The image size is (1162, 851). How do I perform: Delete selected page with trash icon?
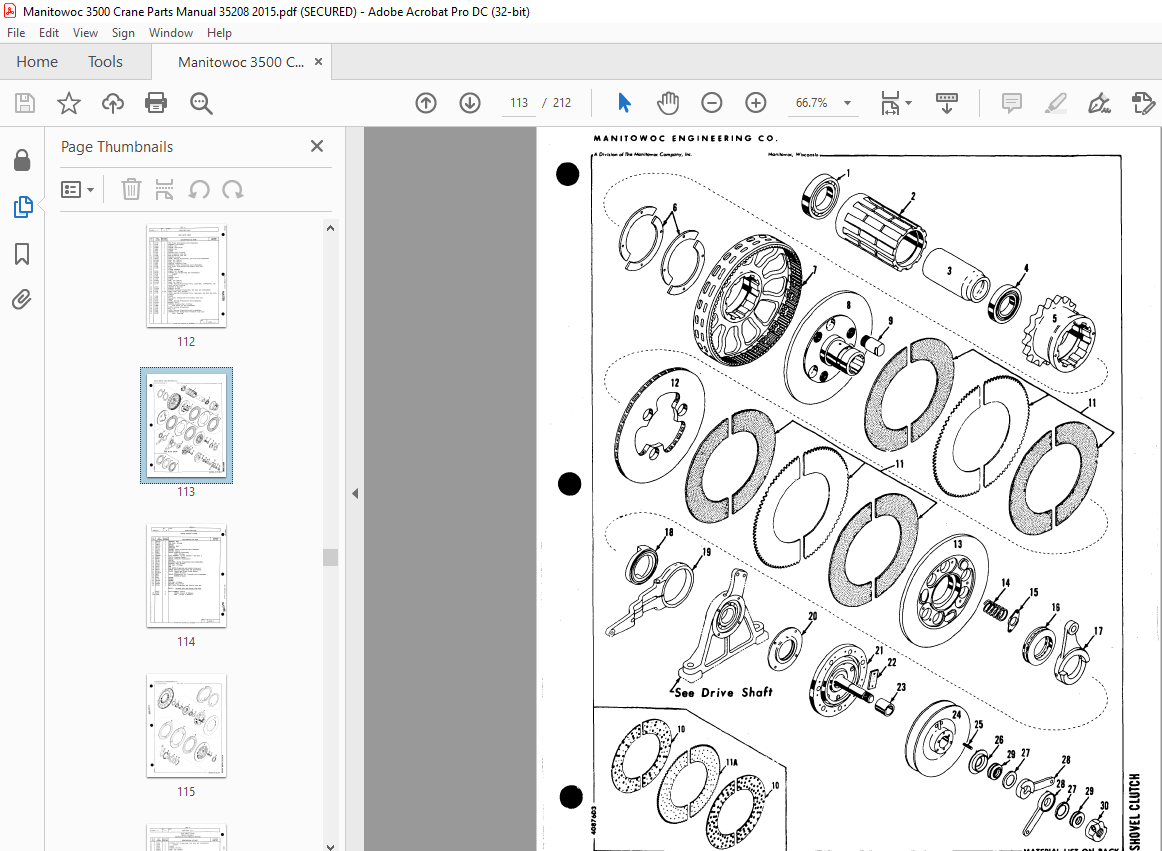(131, 189)
